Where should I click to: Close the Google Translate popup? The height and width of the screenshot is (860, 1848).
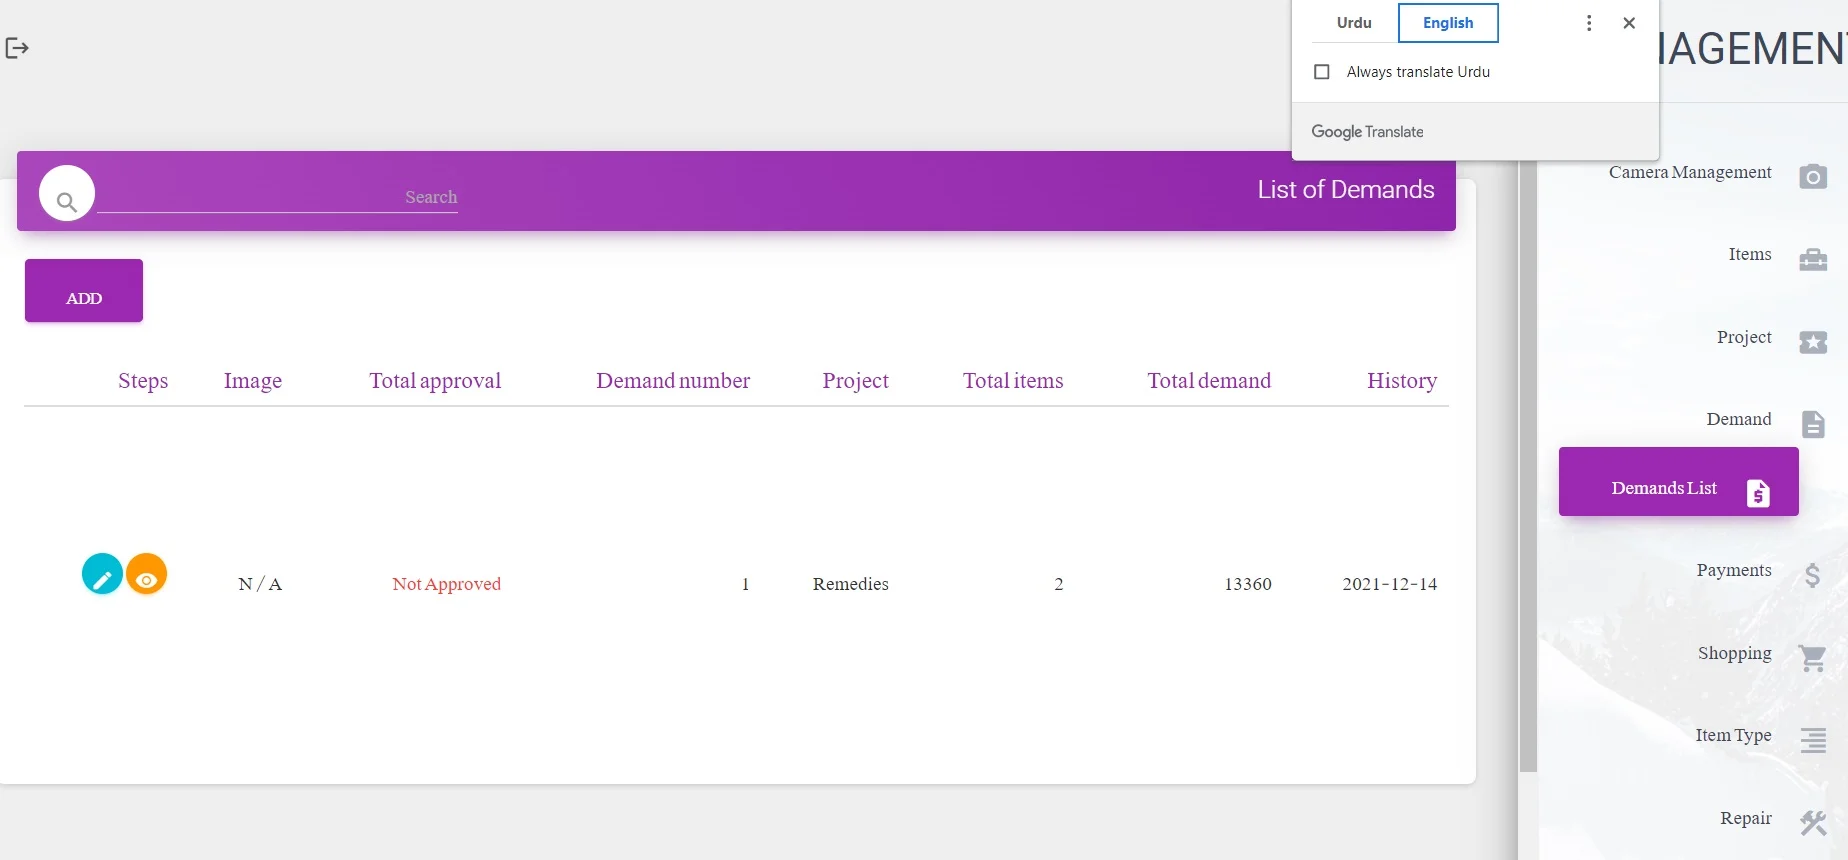[1629, 23]
